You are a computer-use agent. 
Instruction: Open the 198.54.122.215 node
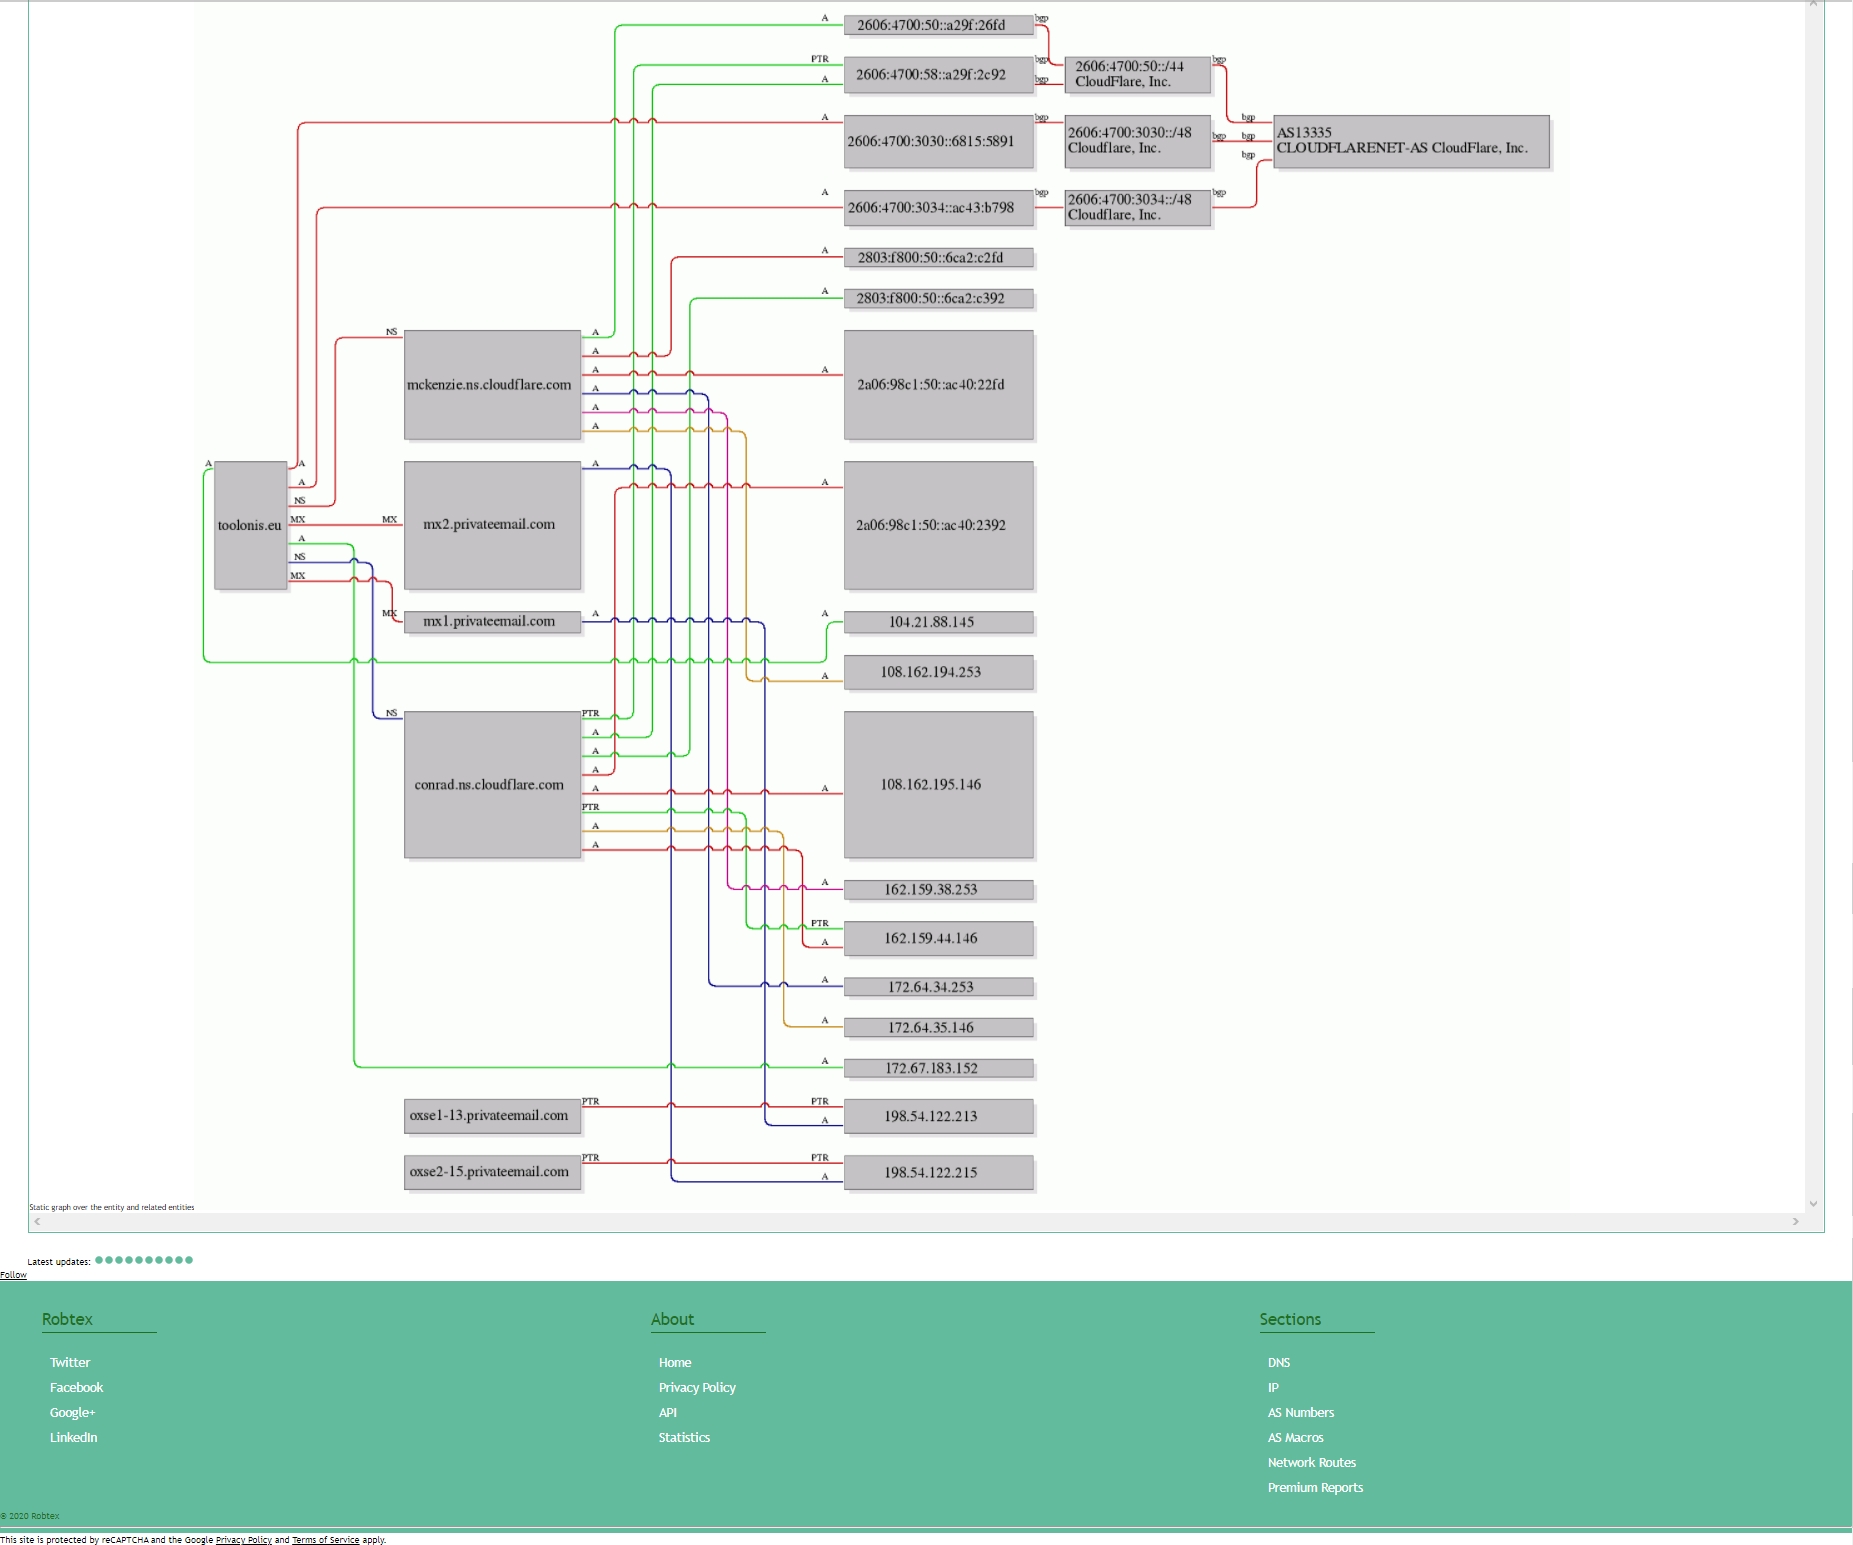coord(938,1172)
